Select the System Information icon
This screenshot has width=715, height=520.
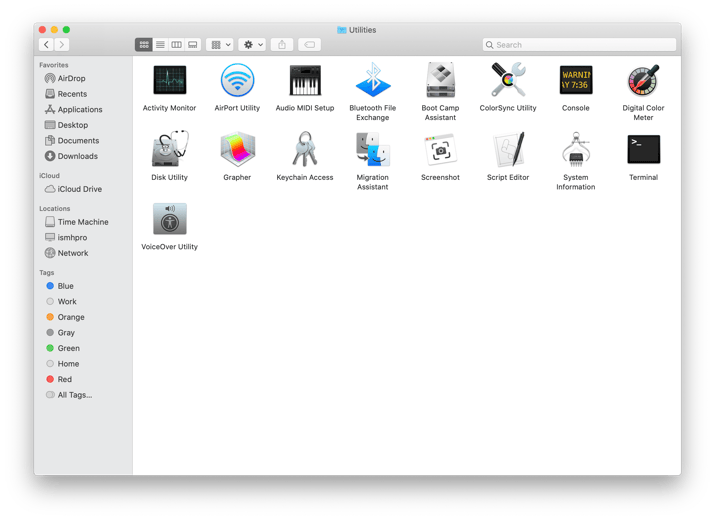tap(576, 149)
